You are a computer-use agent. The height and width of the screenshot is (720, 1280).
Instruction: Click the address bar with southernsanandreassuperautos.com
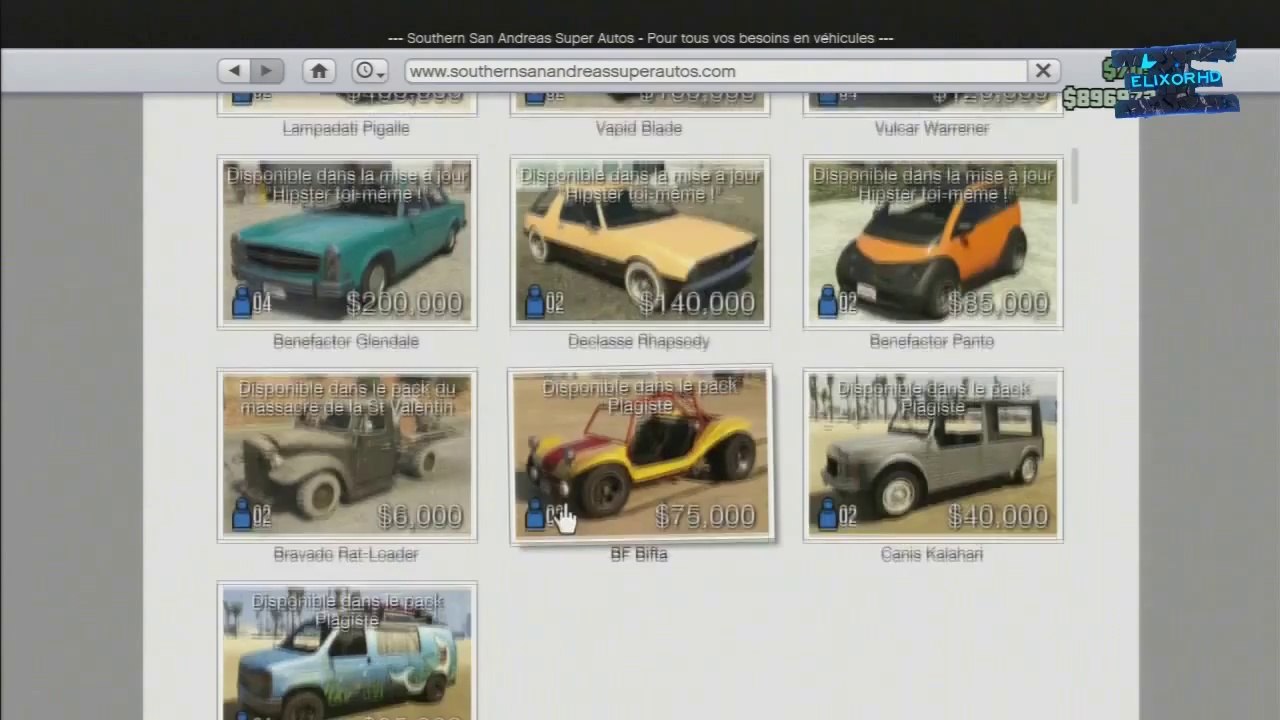tap(716, 71)
